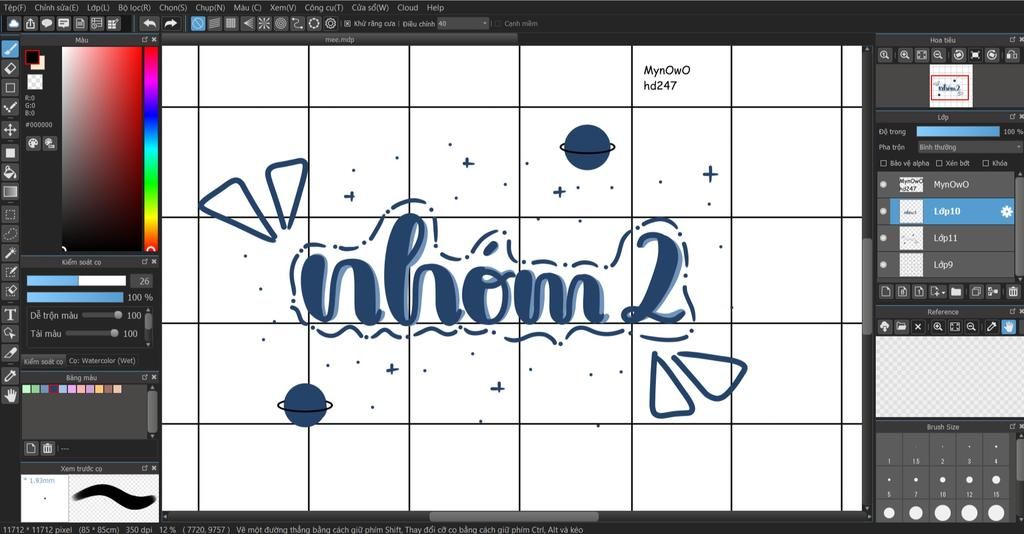Toggle the Cạnh mềm checkbox
This screenshot has width=1024, height=534.
(x=498, y=24)
